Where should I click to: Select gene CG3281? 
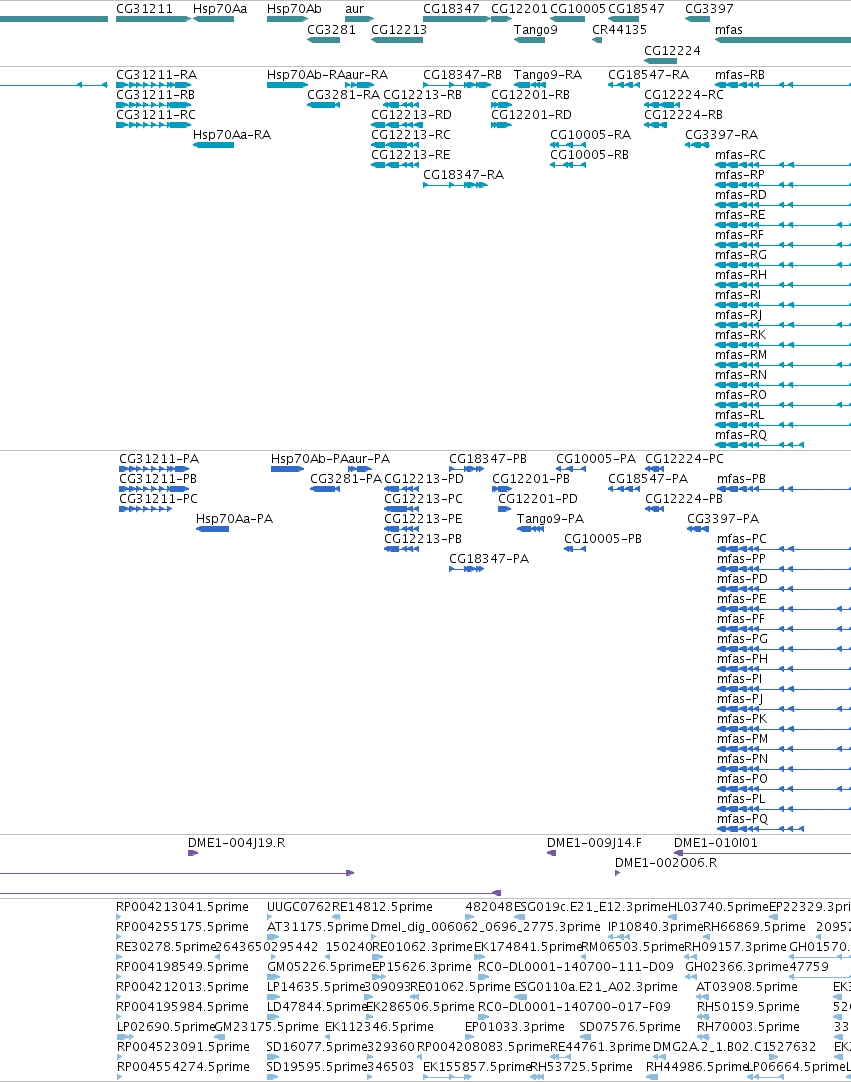click(x=323, y=39)
